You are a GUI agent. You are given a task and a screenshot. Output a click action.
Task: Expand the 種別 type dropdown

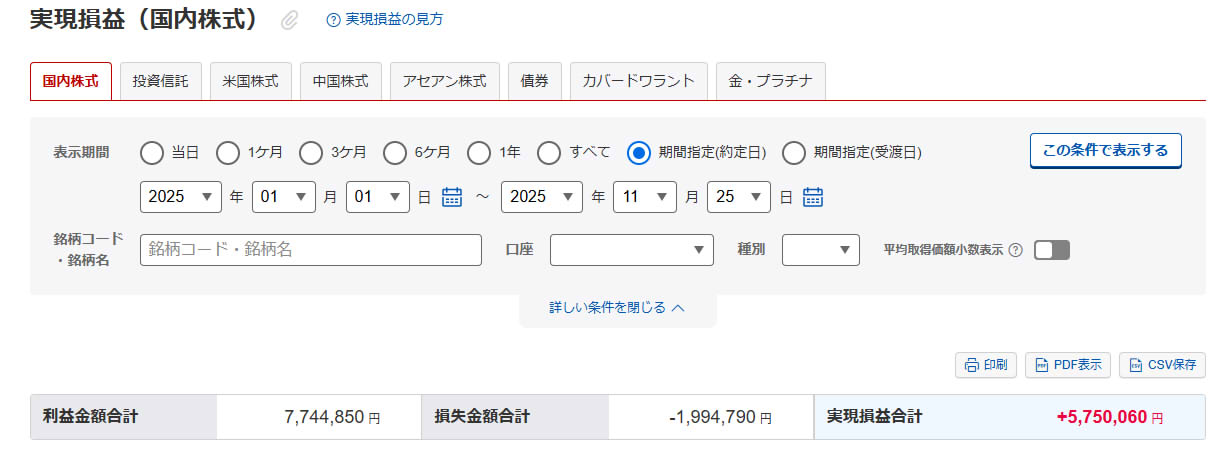pyautogui.click(x=820, y=250)
